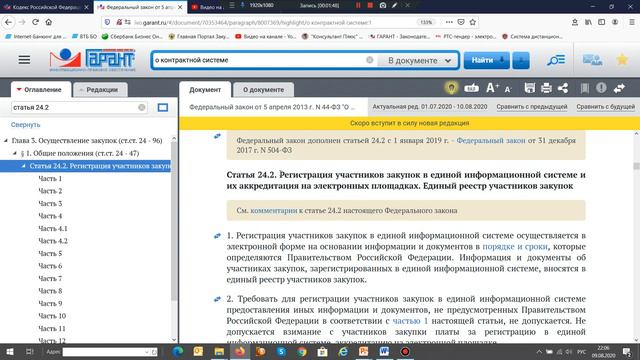This screenshot has height=360, width=640.
Task: Click the yellow 'Скоро вступит в силу новая редакция' banner
Action: tap(409, 123)
